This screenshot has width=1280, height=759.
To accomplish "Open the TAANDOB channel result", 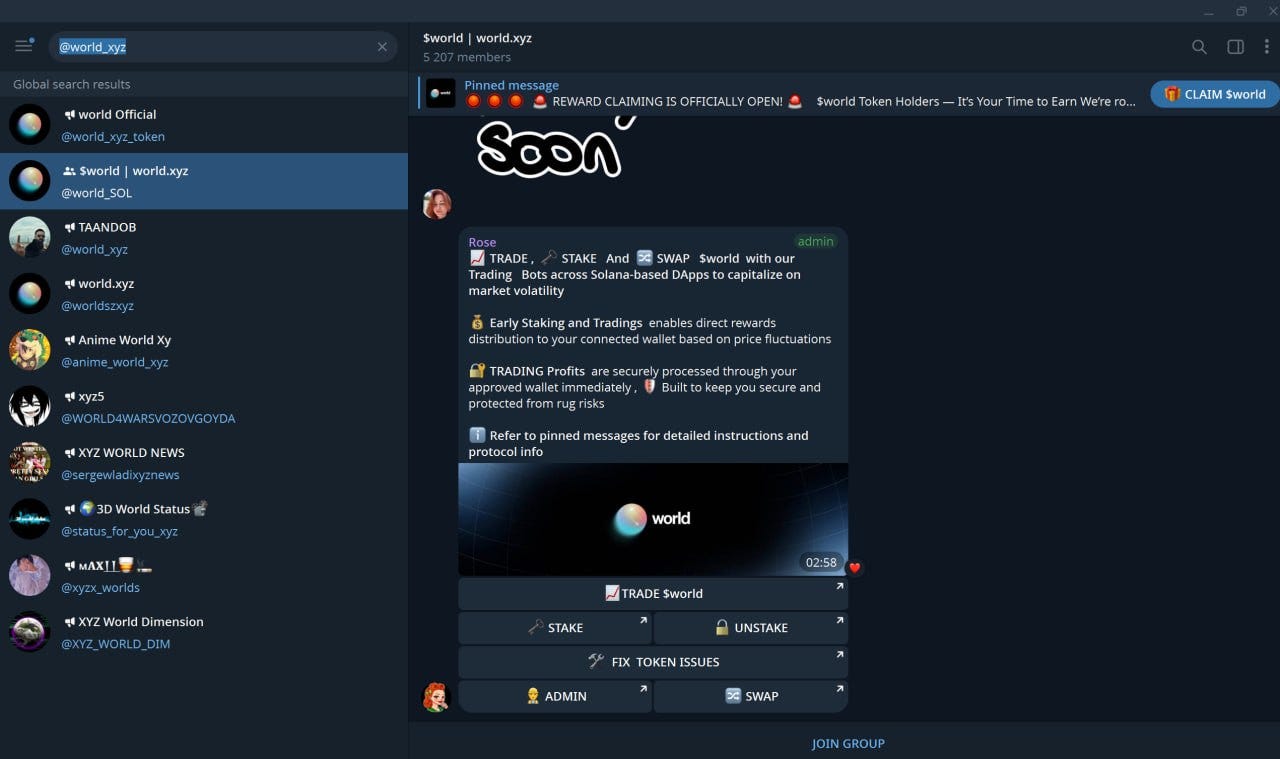I will [204, 238].
